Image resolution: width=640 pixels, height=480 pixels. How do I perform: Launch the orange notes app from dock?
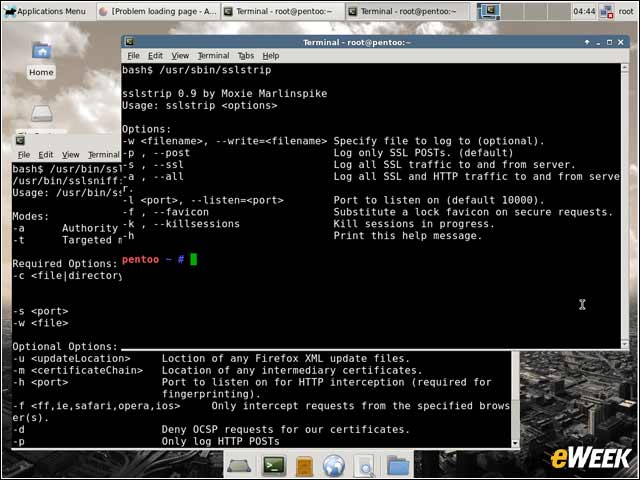coord(304,466)
